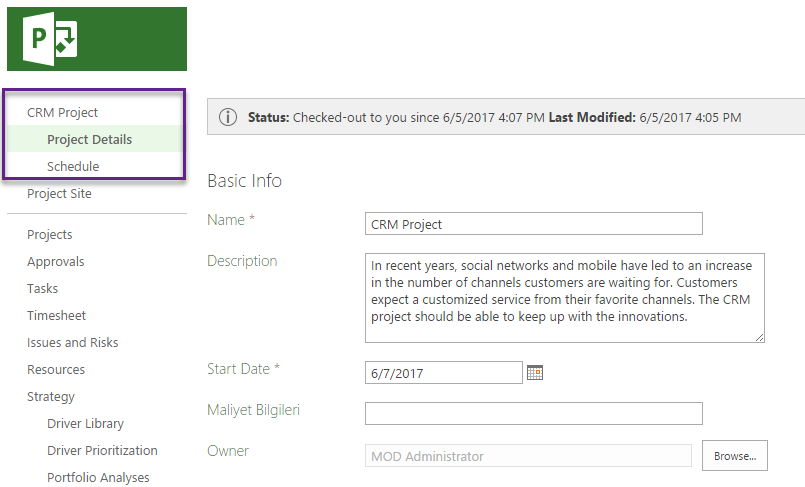Open the Schedule page
Viewport: 805px width, 487px height.
point(73,166)
